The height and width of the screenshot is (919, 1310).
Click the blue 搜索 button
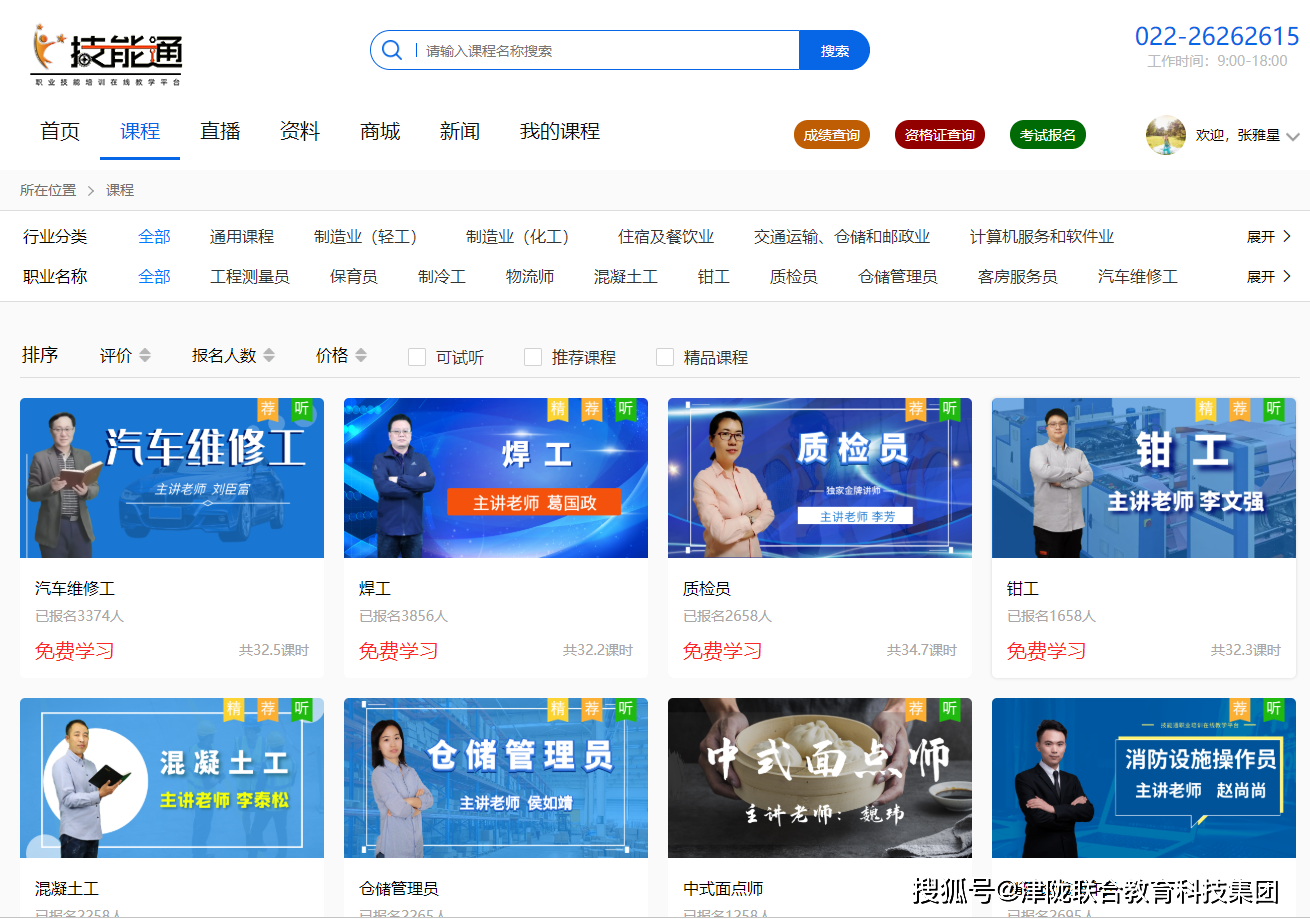click(834, 50)
